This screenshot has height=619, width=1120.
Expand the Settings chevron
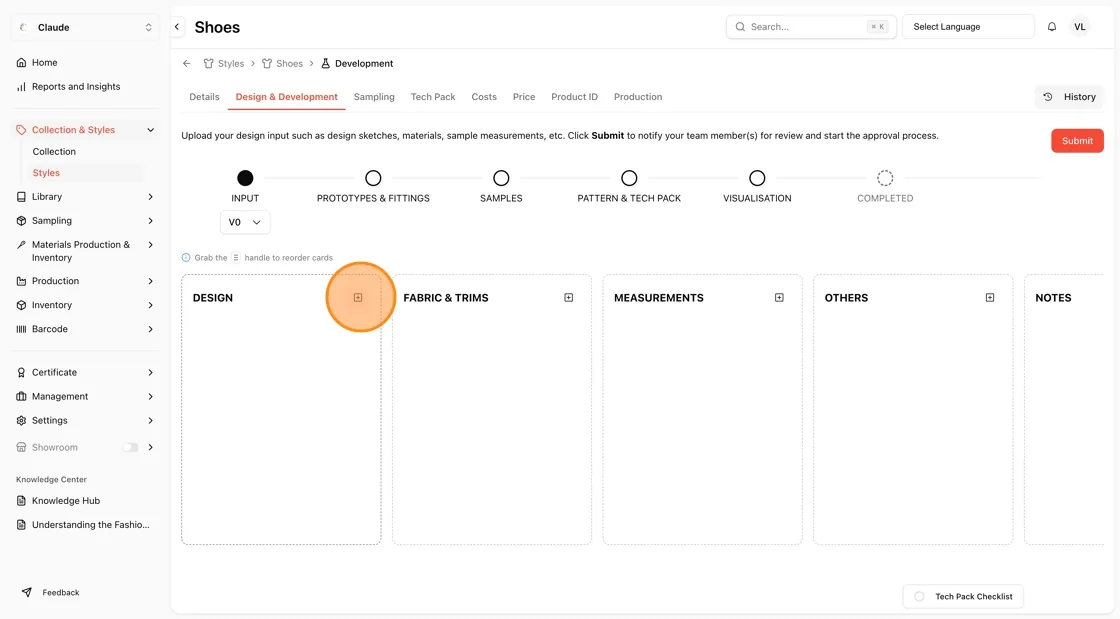(x=151, y=421)
